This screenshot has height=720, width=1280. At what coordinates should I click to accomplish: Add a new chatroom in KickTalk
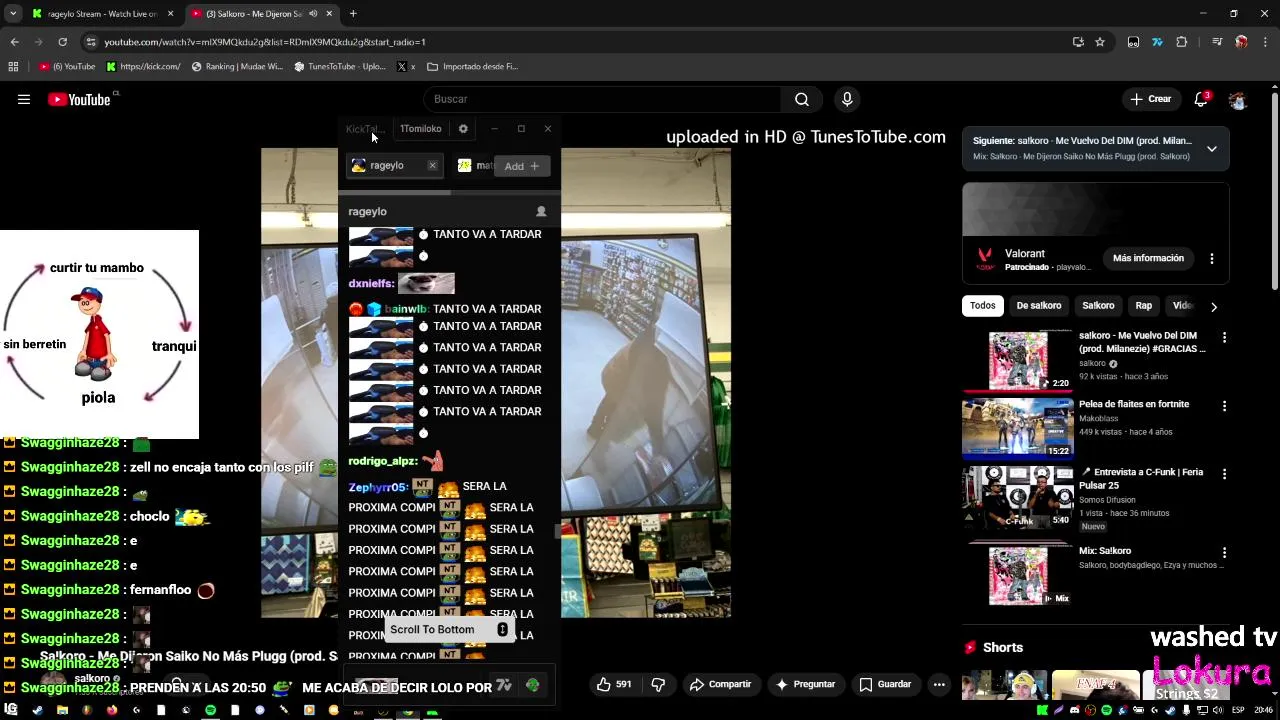521,166
